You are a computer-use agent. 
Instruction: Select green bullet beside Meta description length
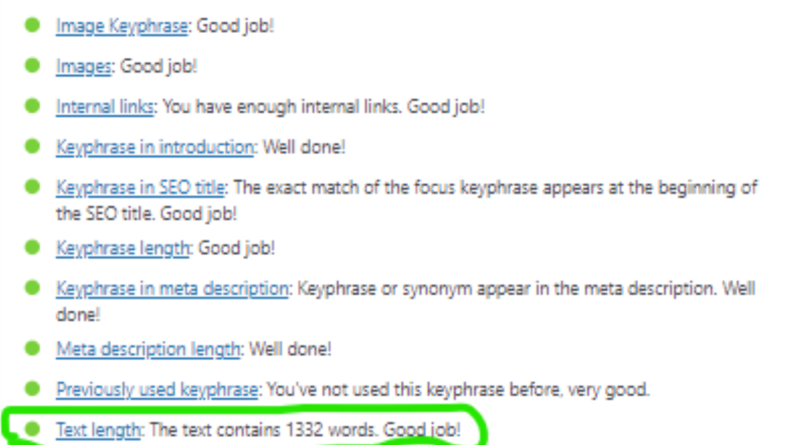pos(33,348)
